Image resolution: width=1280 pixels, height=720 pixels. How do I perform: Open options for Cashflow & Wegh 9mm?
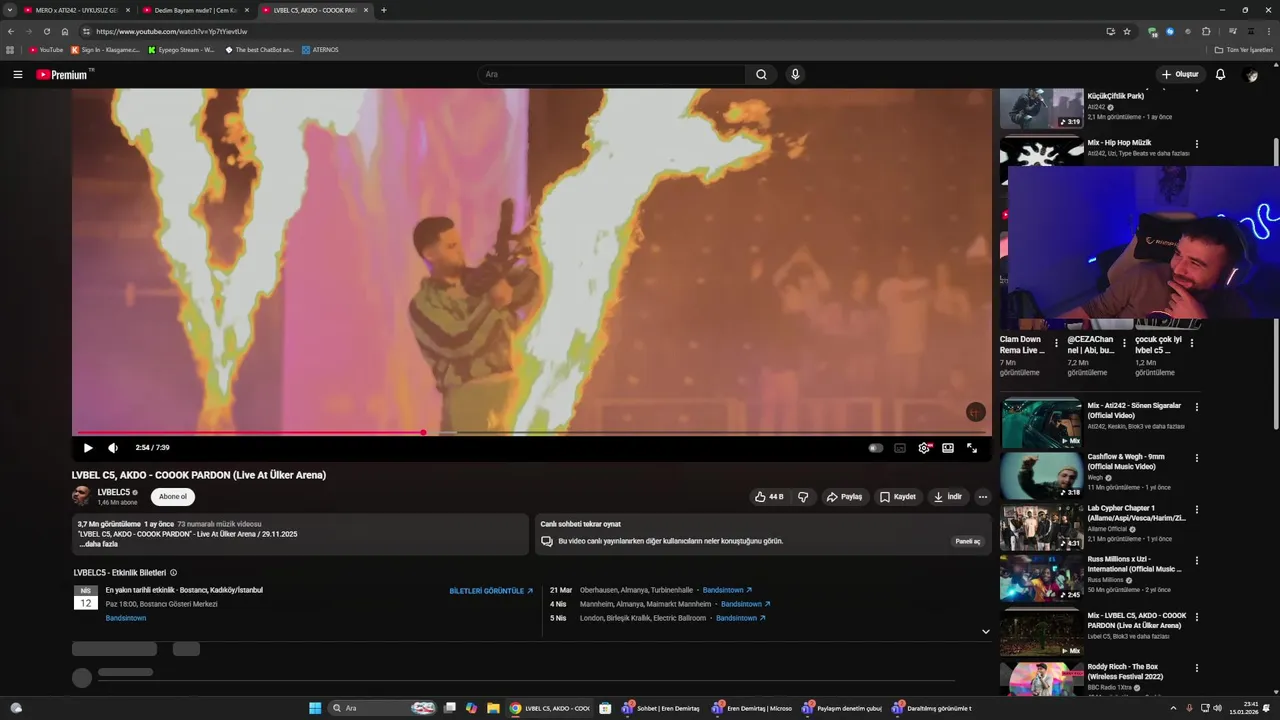pos(1196,458)
